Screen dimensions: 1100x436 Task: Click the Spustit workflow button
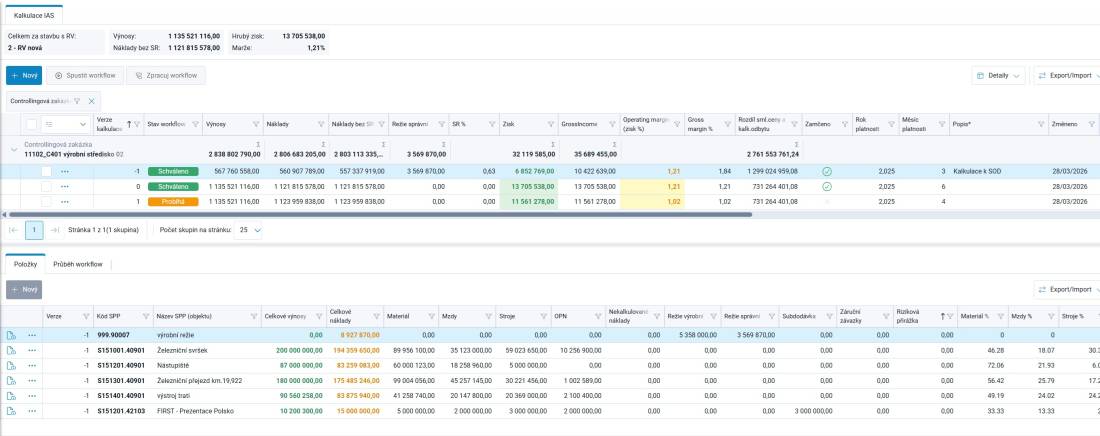tap(85, 75)
